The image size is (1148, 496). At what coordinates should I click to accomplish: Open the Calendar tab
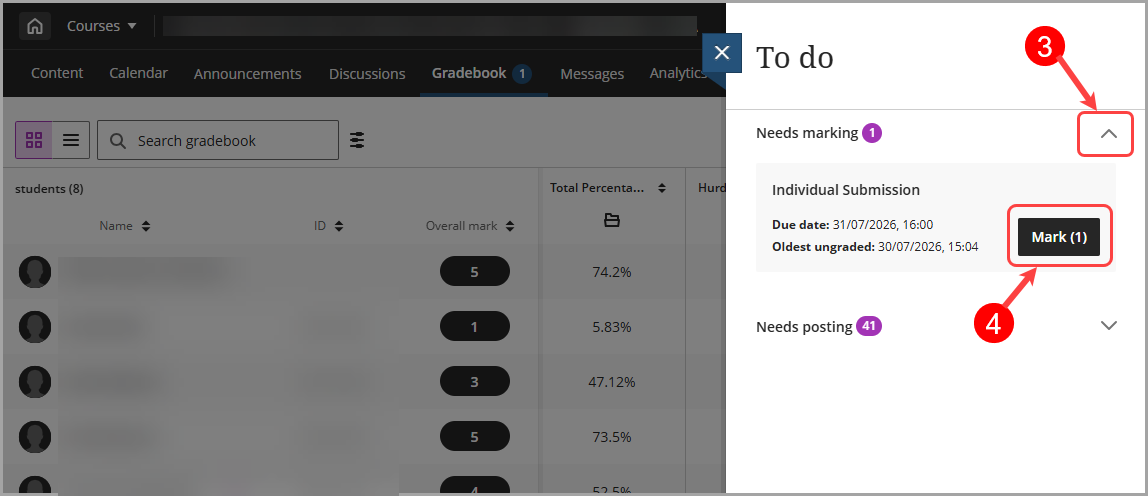(138, 73)
